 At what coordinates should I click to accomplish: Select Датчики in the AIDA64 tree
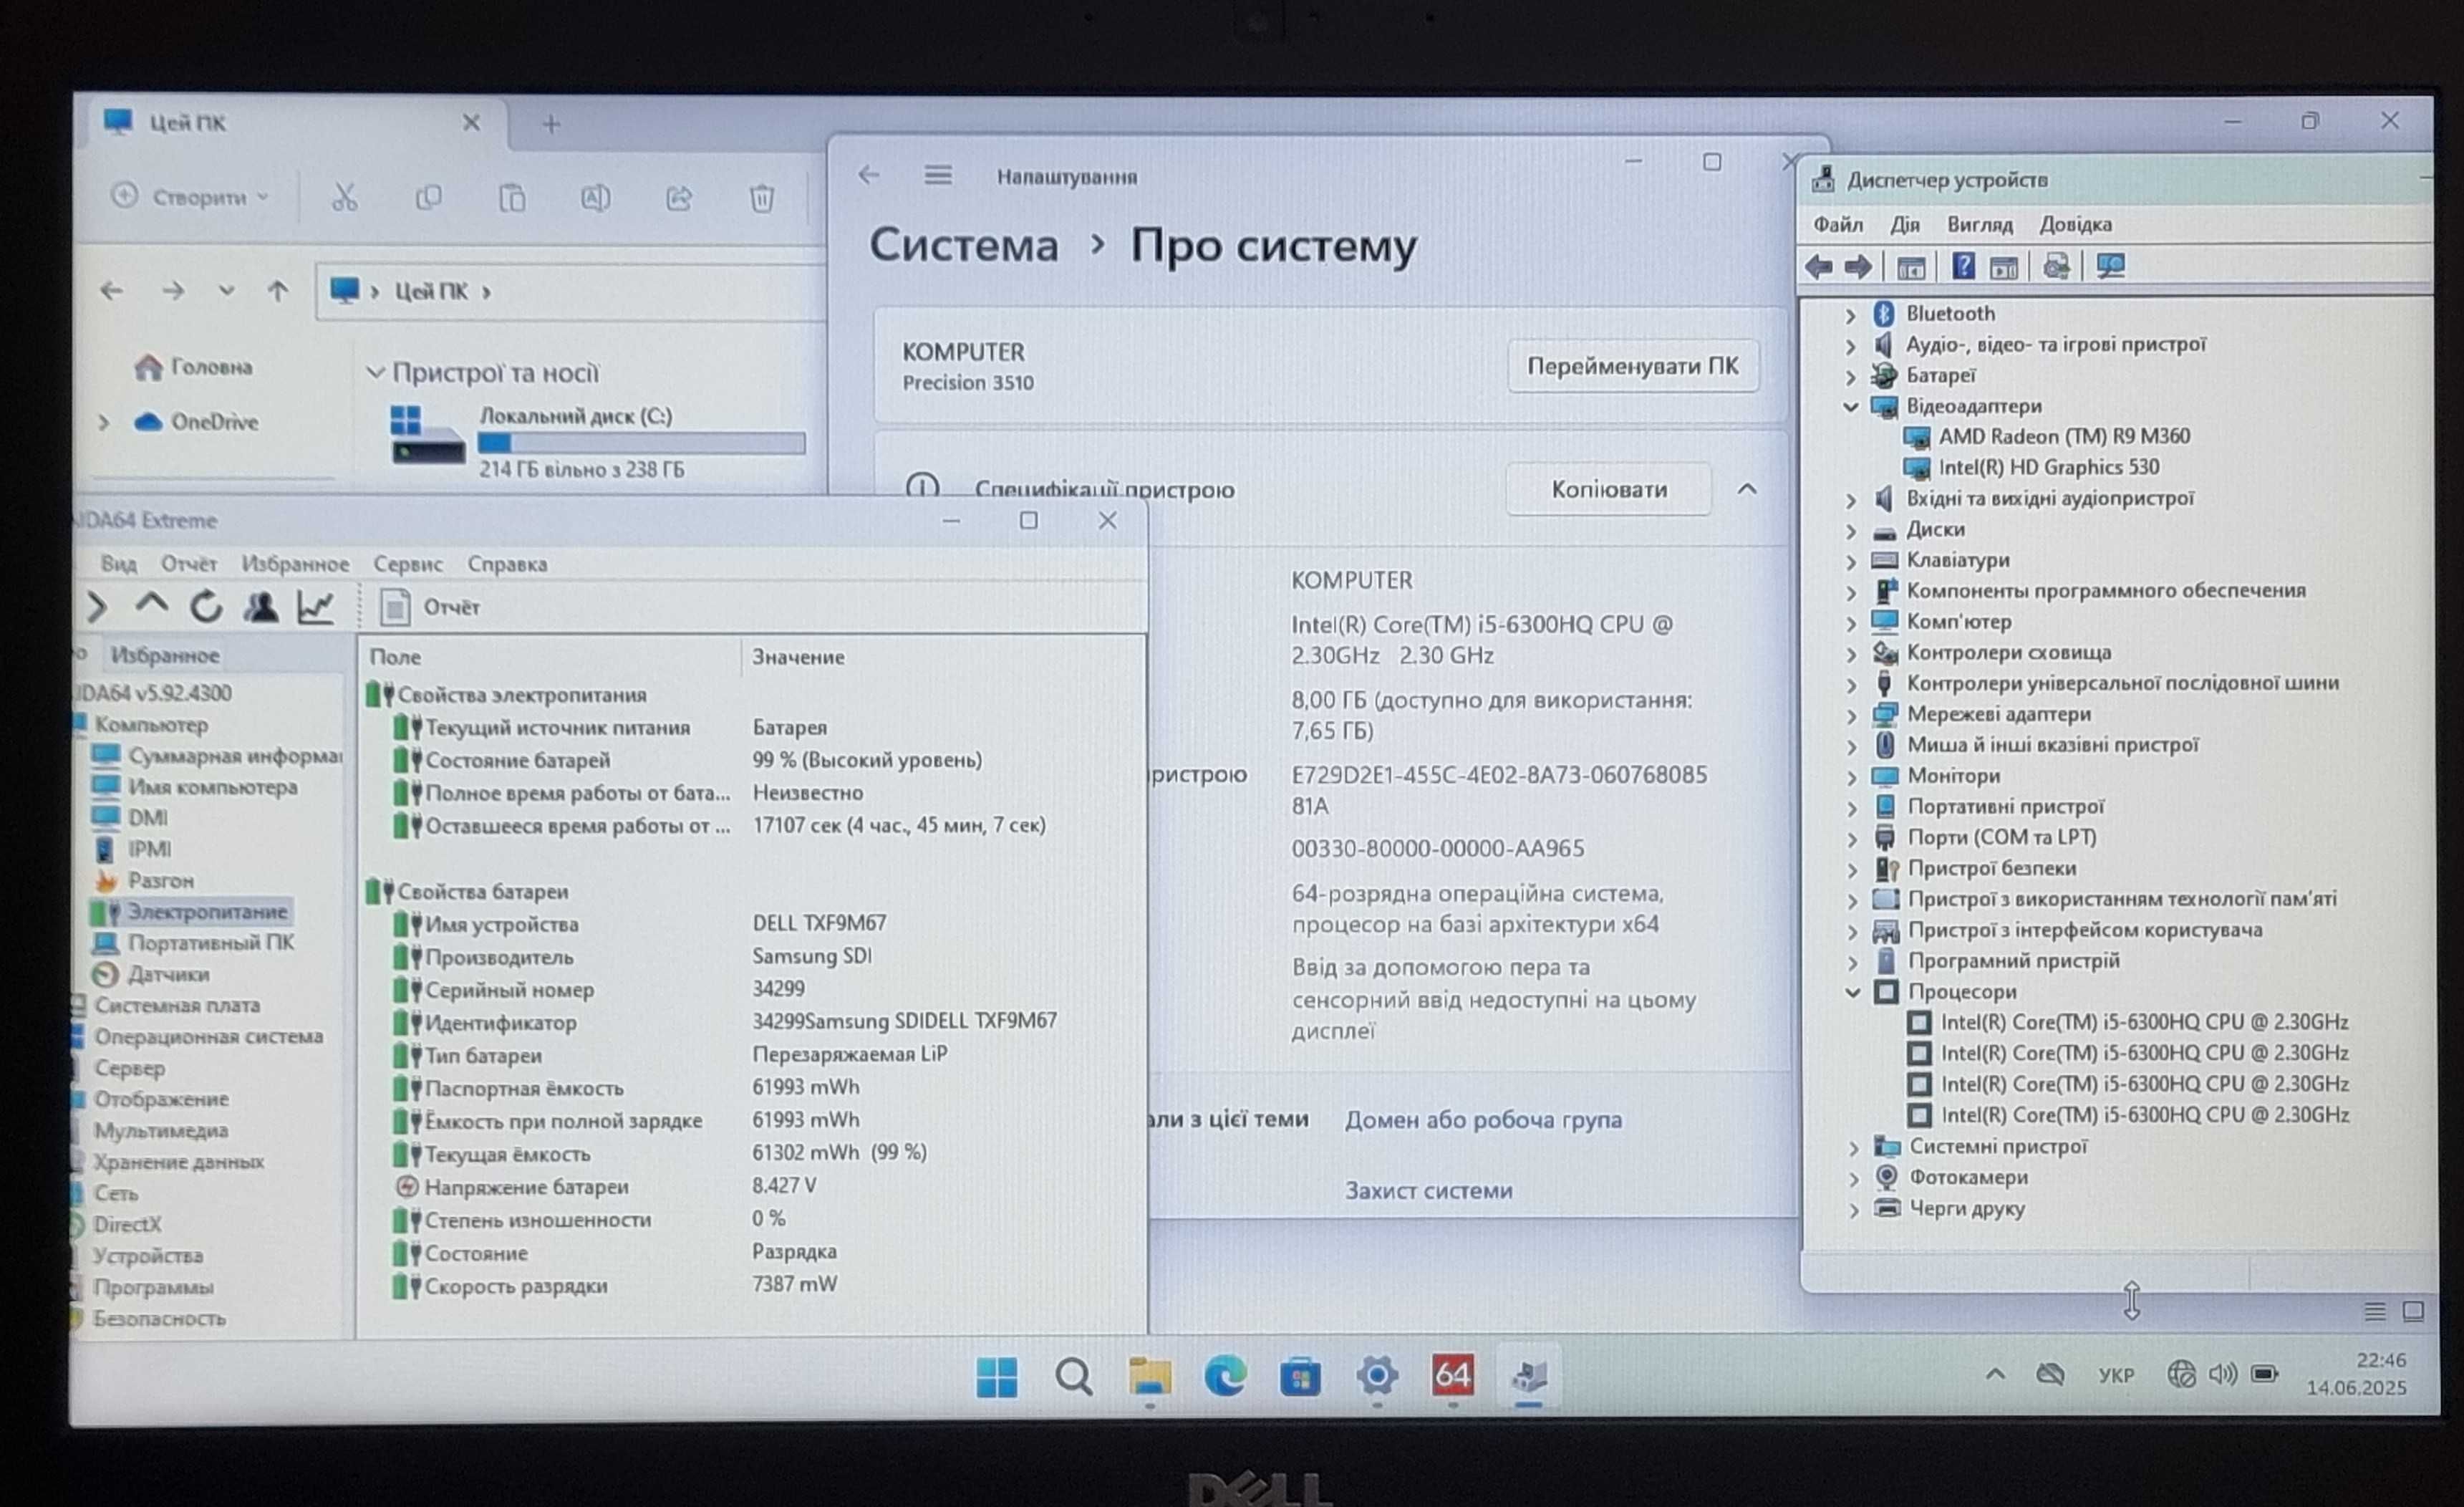pyautogui.click(x=168, y=974)
